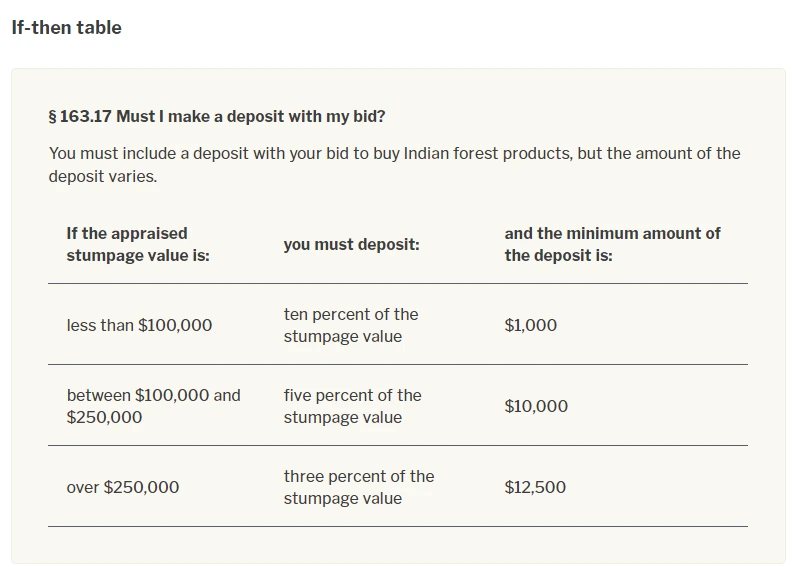794x567 pixels.
Task: Click the "between $100,000 and $250,000" cell
Action: [153, 406]
